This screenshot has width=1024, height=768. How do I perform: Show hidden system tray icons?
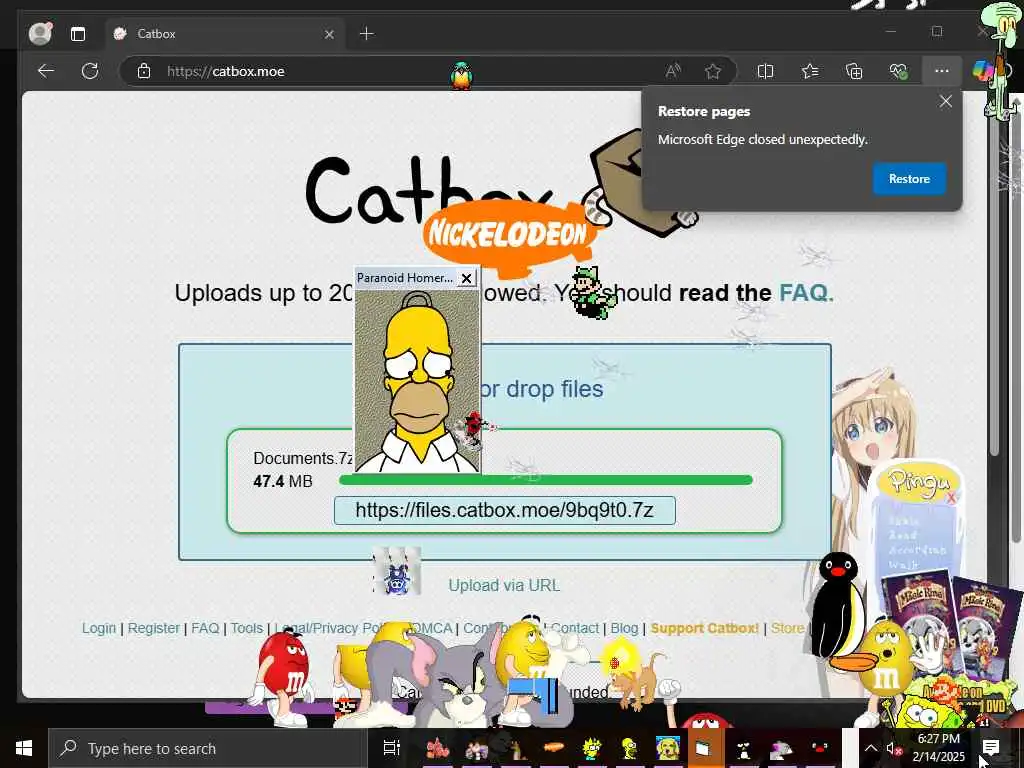(x=871, y=748)
